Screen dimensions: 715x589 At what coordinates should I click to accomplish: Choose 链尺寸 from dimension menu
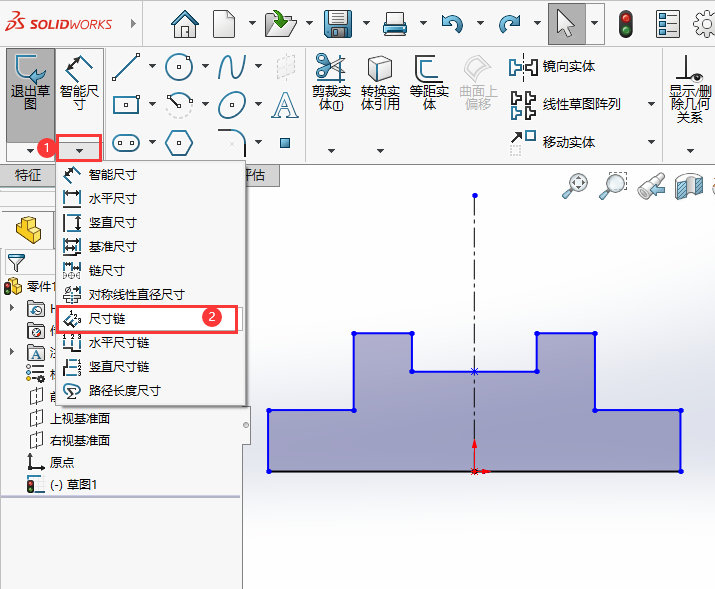[x=150, y=270]
